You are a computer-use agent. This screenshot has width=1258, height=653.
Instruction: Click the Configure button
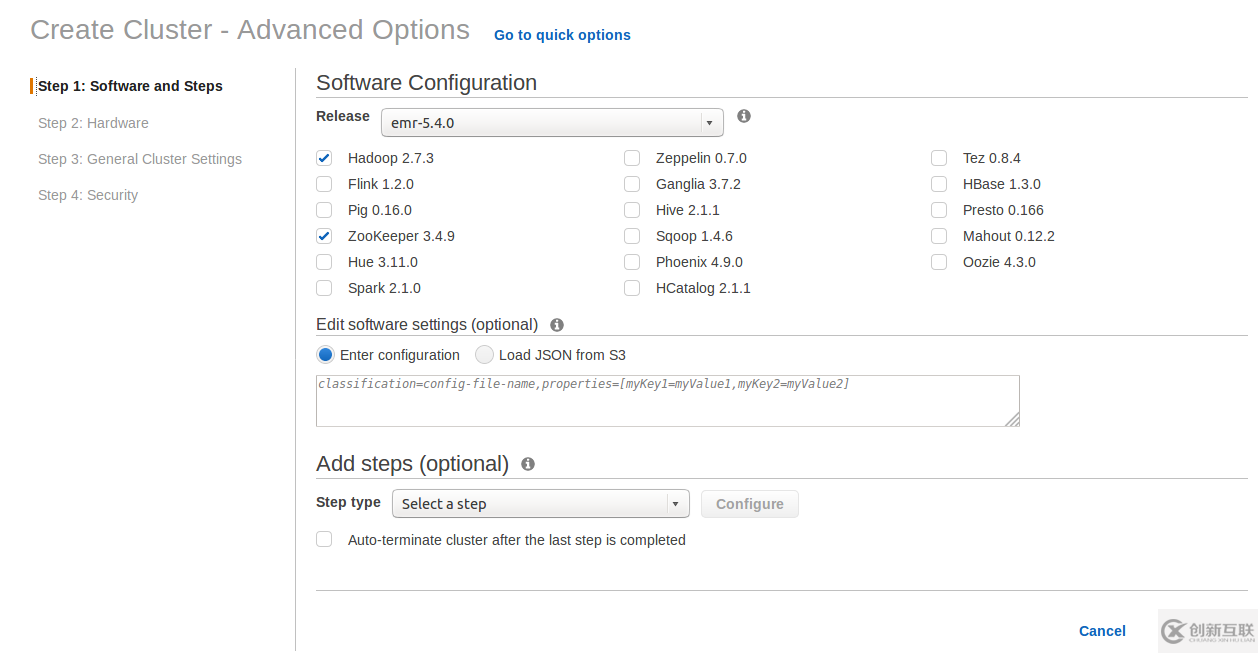[x=750, y=503]
